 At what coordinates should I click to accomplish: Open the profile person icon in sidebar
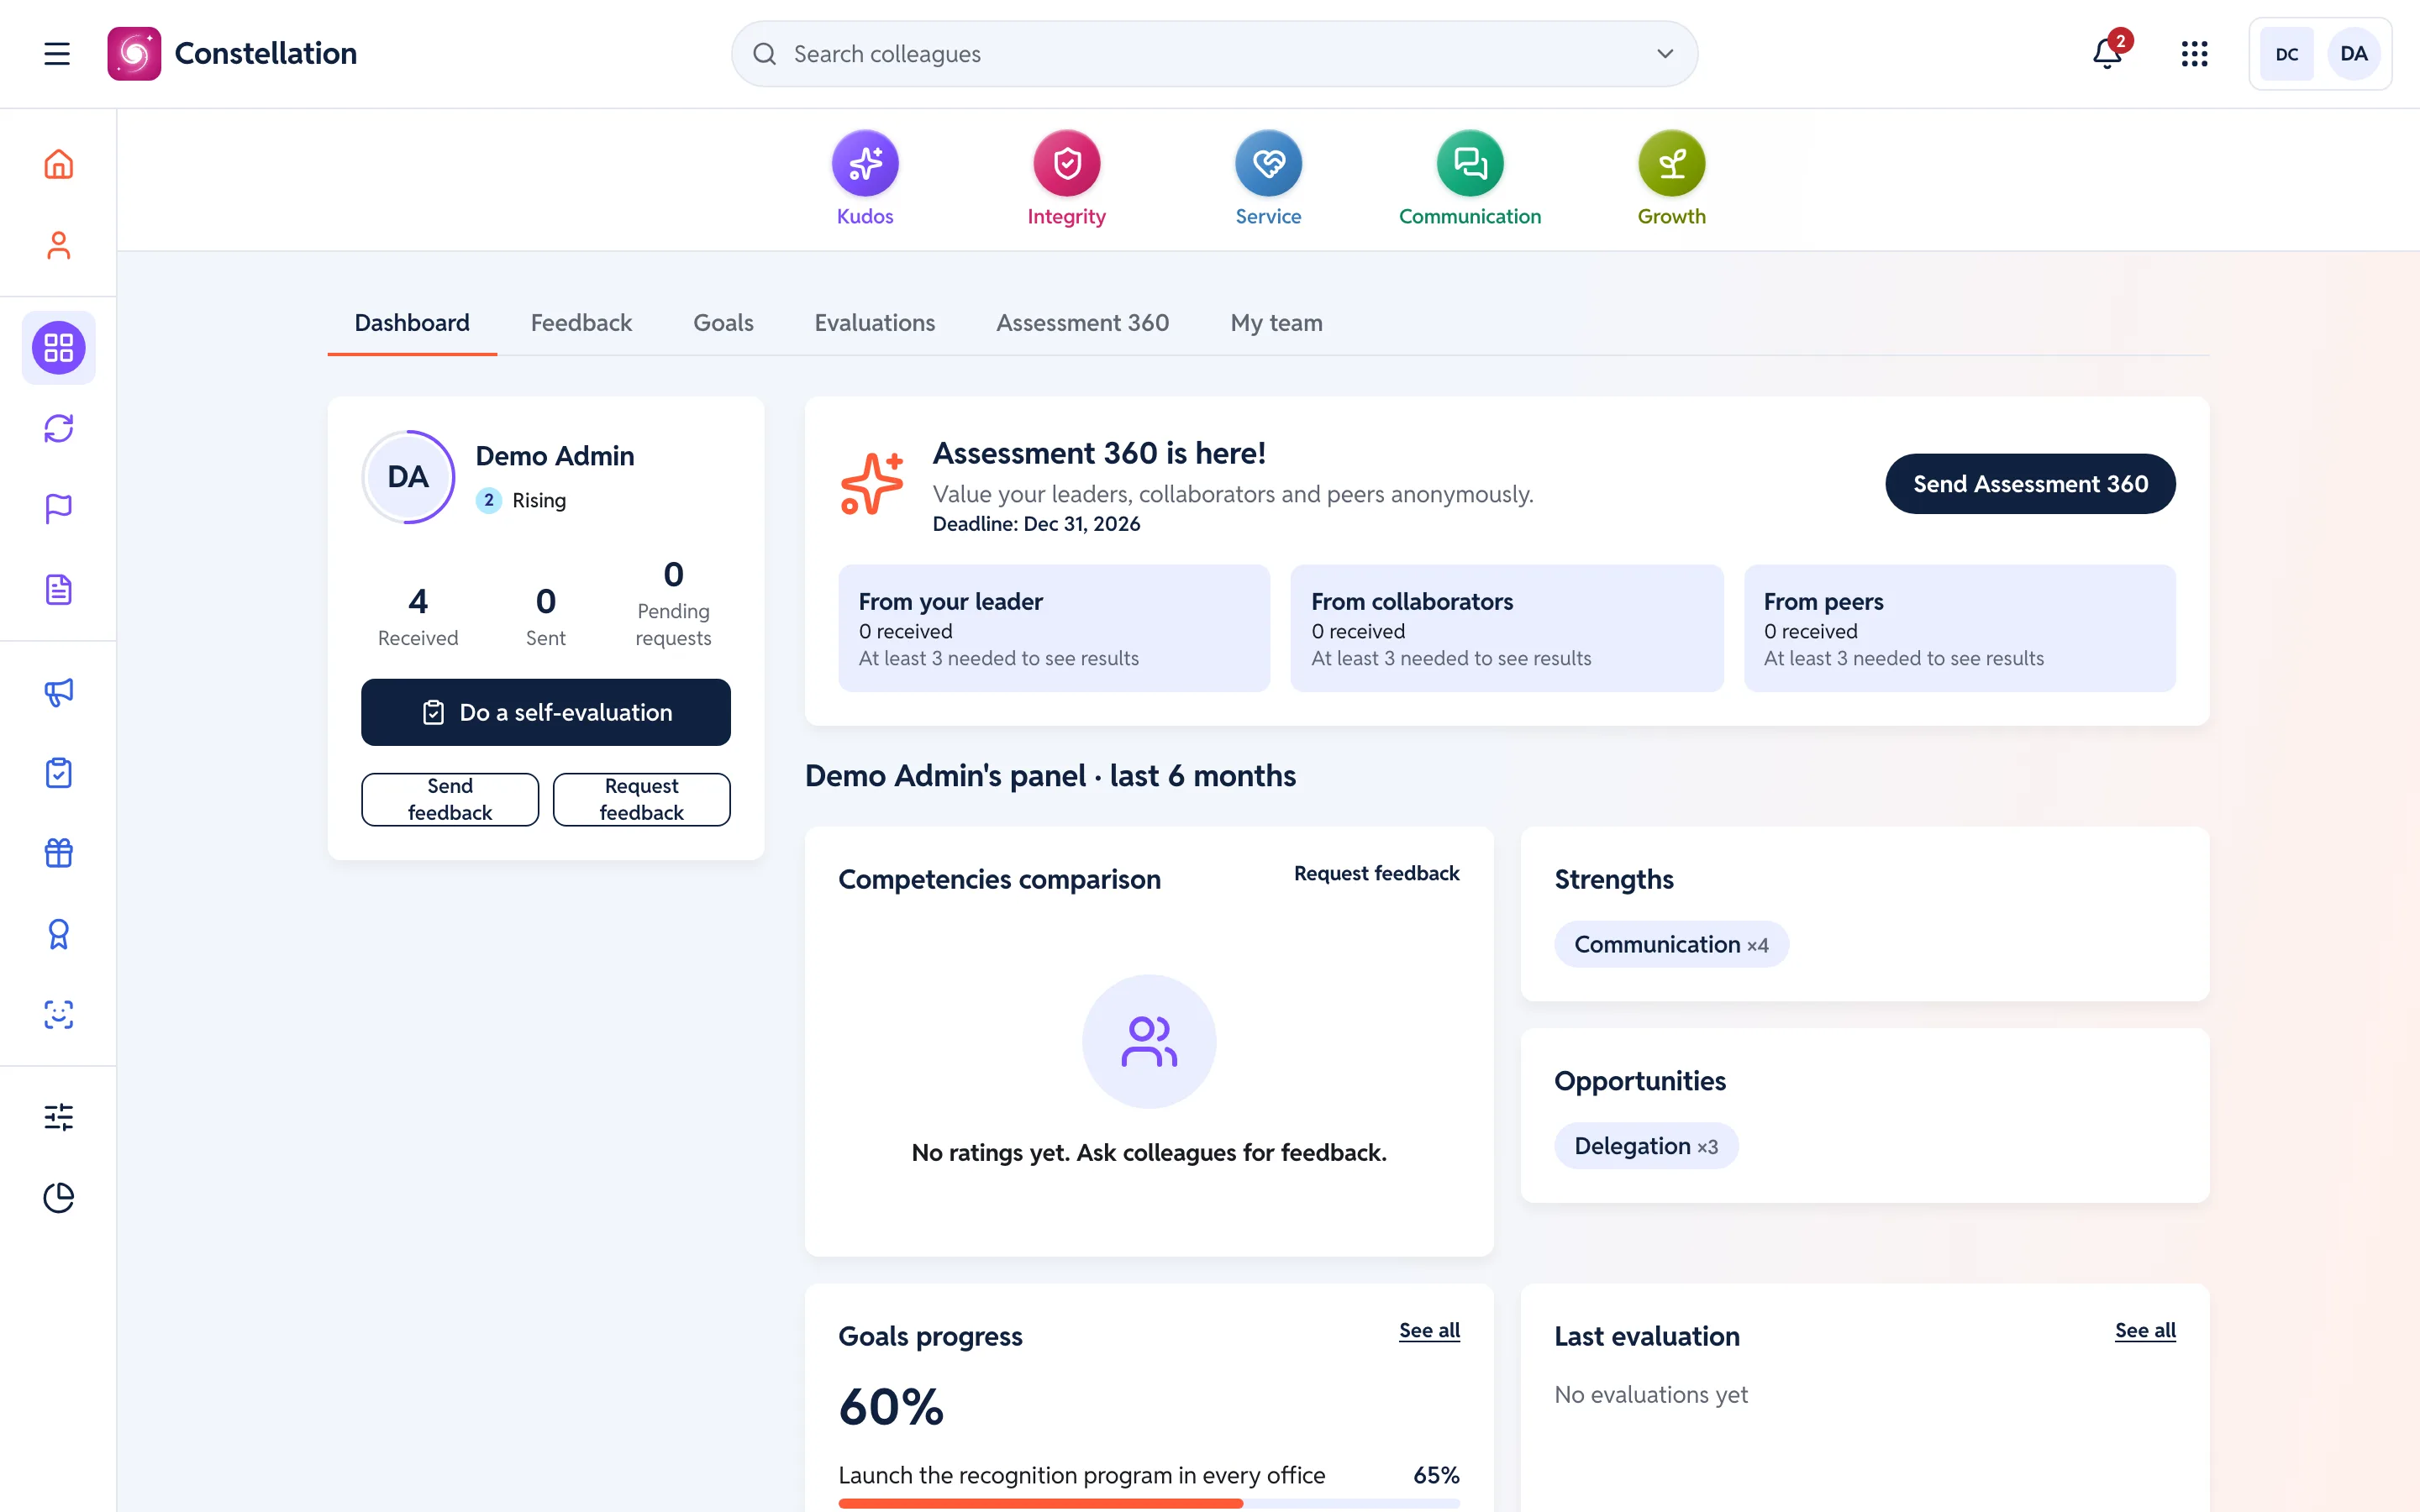pos(59,245)
